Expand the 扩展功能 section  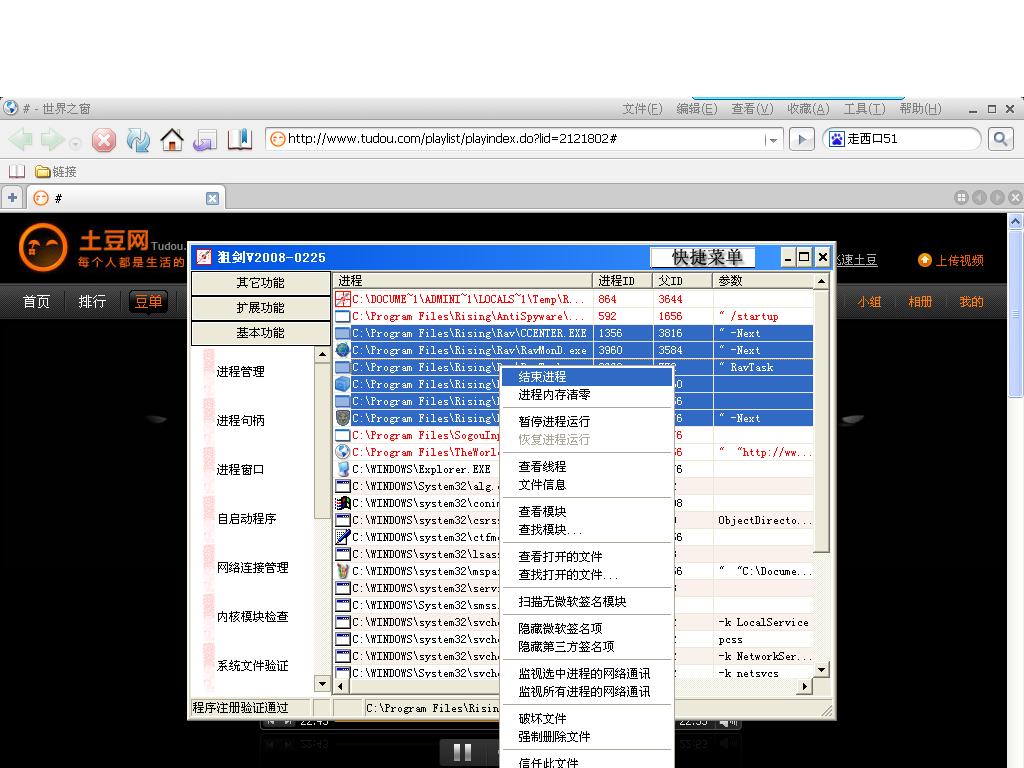pyautogui.click(x=260, y=308)
